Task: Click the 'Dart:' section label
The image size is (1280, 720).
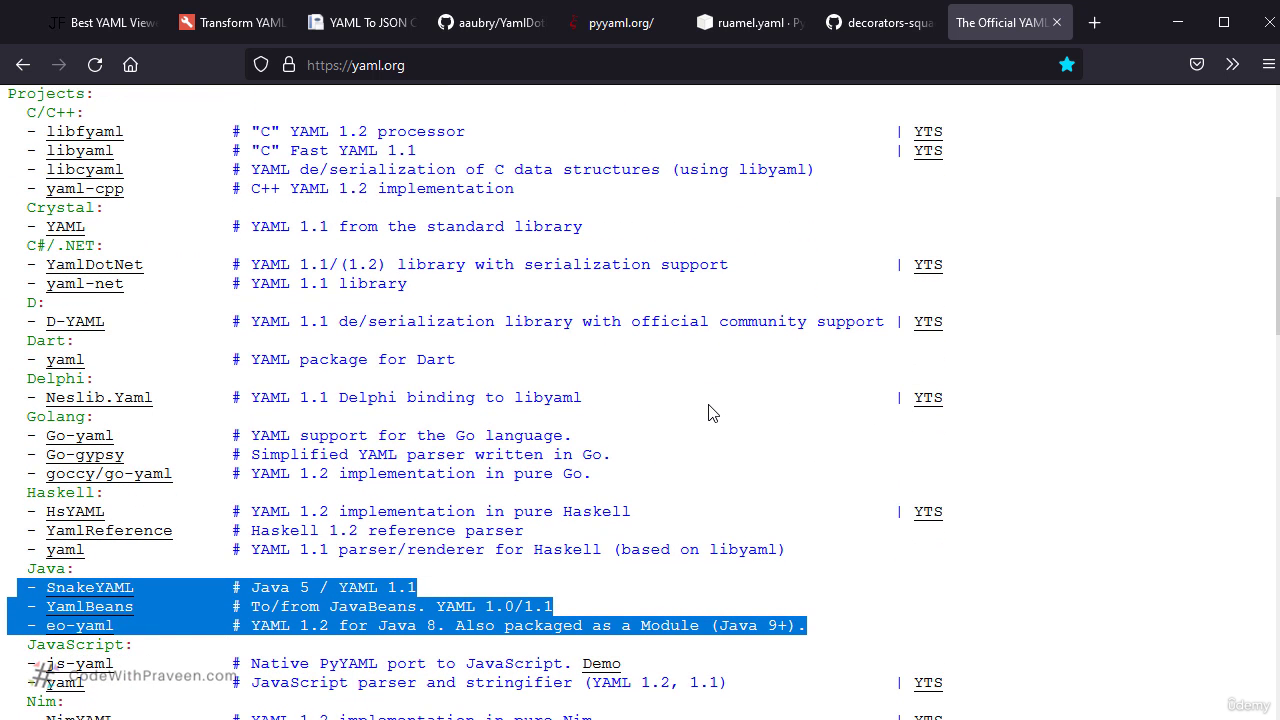Action: pos(51,341)
